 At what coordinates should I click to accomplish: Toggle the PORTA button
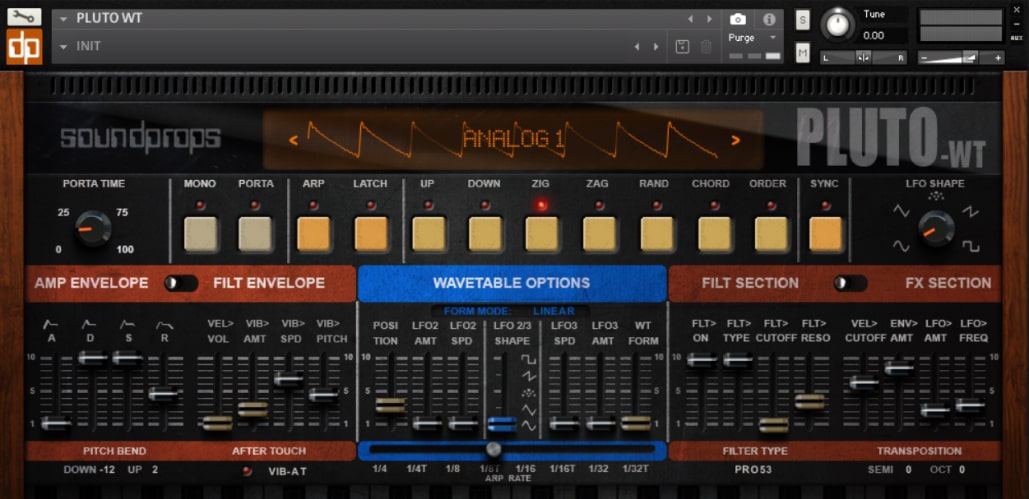(x=255, y=234)
